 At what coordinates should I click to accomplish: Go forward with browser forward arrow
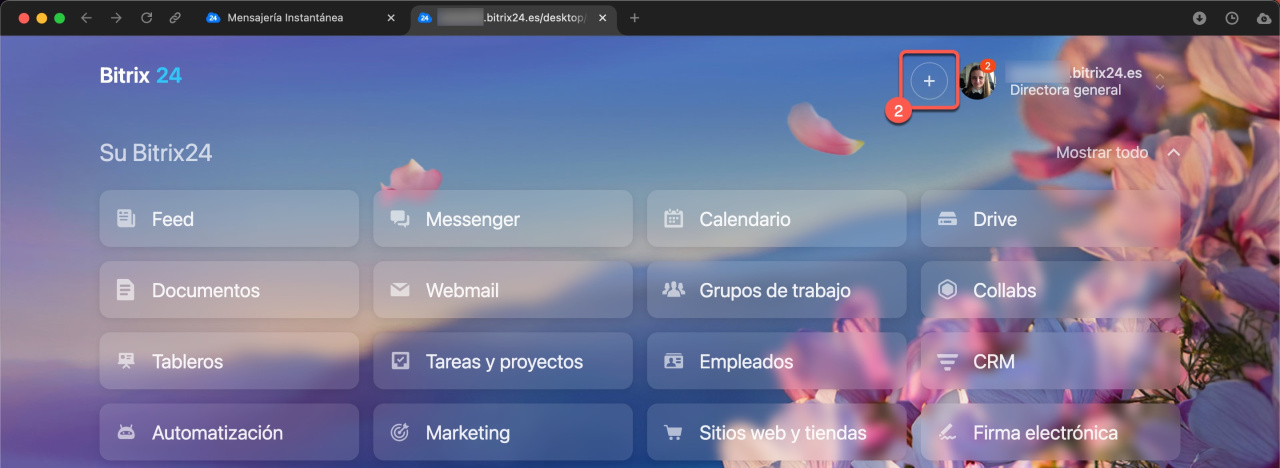tap(116, 18)
